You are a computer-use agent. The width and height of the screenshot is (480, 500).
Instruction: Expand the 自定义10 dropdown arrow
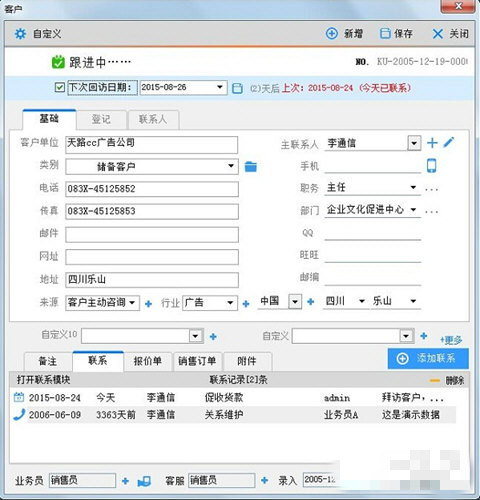pyautogui.click(x=196, y=336)
